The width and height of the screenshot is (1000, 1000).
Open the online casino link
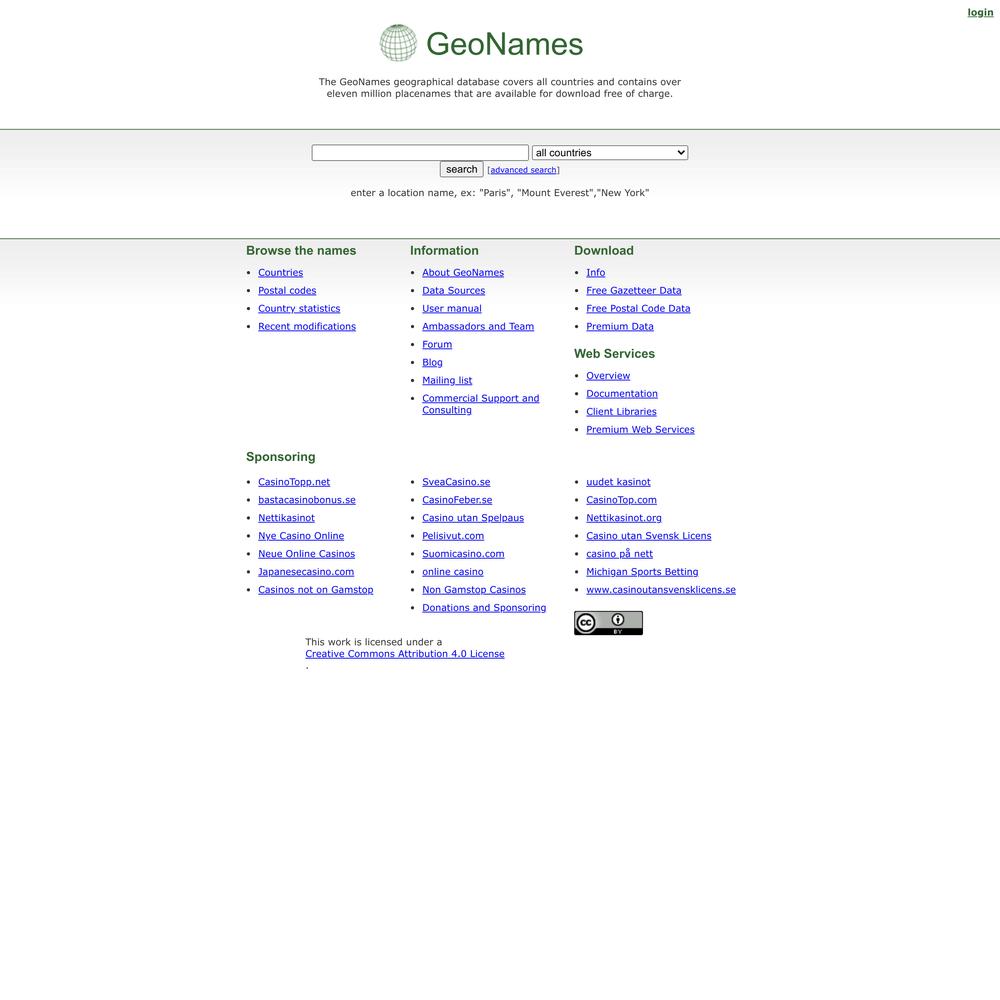[x=453, y=571]
